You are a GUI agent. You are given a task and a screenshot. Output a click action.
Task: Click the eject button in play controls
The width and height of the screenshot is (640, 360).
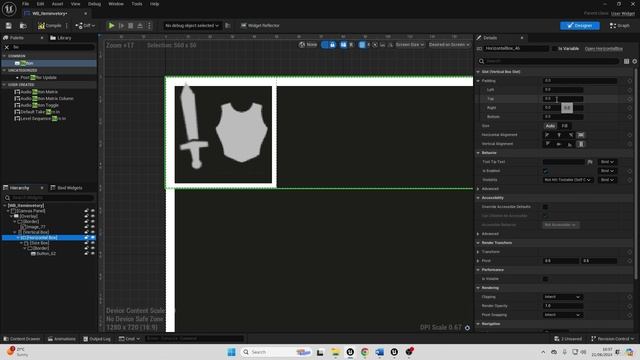[140, 25]
